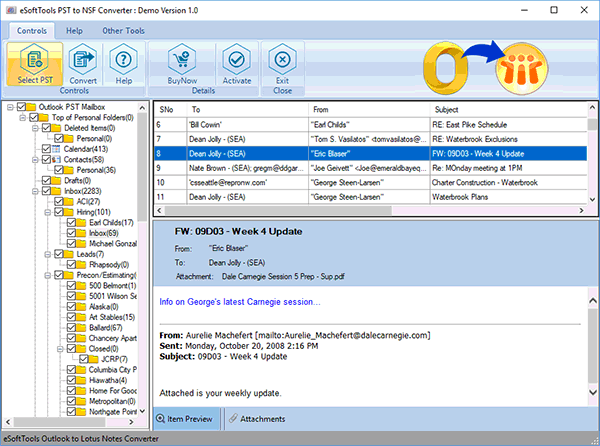Click the Deleted Items(0) folder icon
This screenshot has height=446, width=600.
tap(56, 128)
